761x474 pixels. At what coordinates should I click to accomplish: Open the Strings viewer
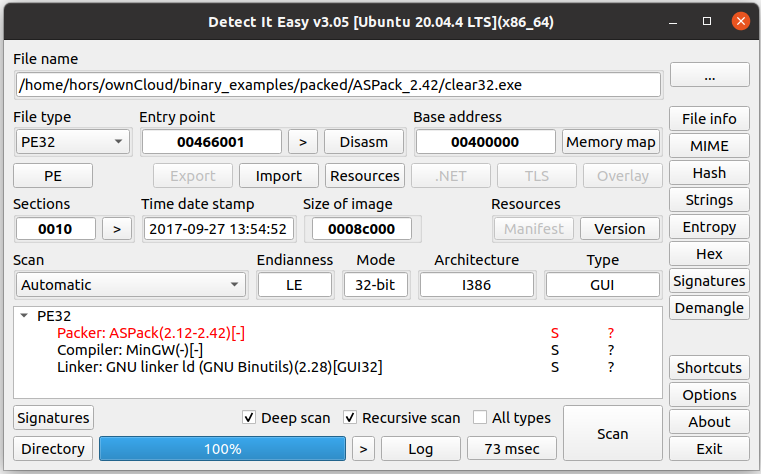[709, 200]
